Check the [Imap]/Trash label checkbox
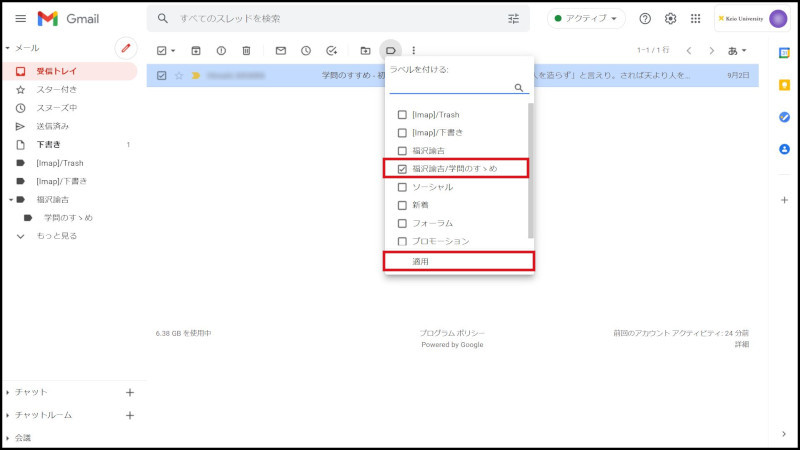Image resolution: width=800 pixels, height=450 pixels. pyautogui.click(x=402, y=115)
